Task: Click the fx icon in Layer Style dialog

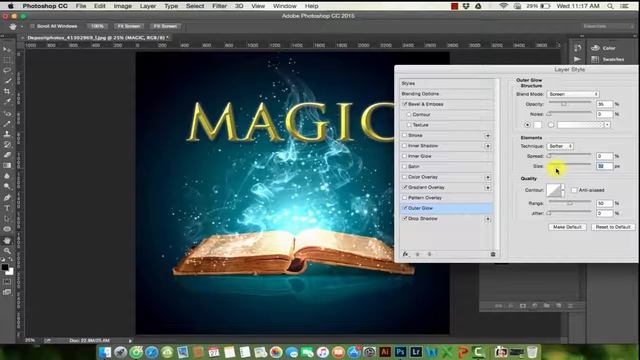Action: [405, 254]
